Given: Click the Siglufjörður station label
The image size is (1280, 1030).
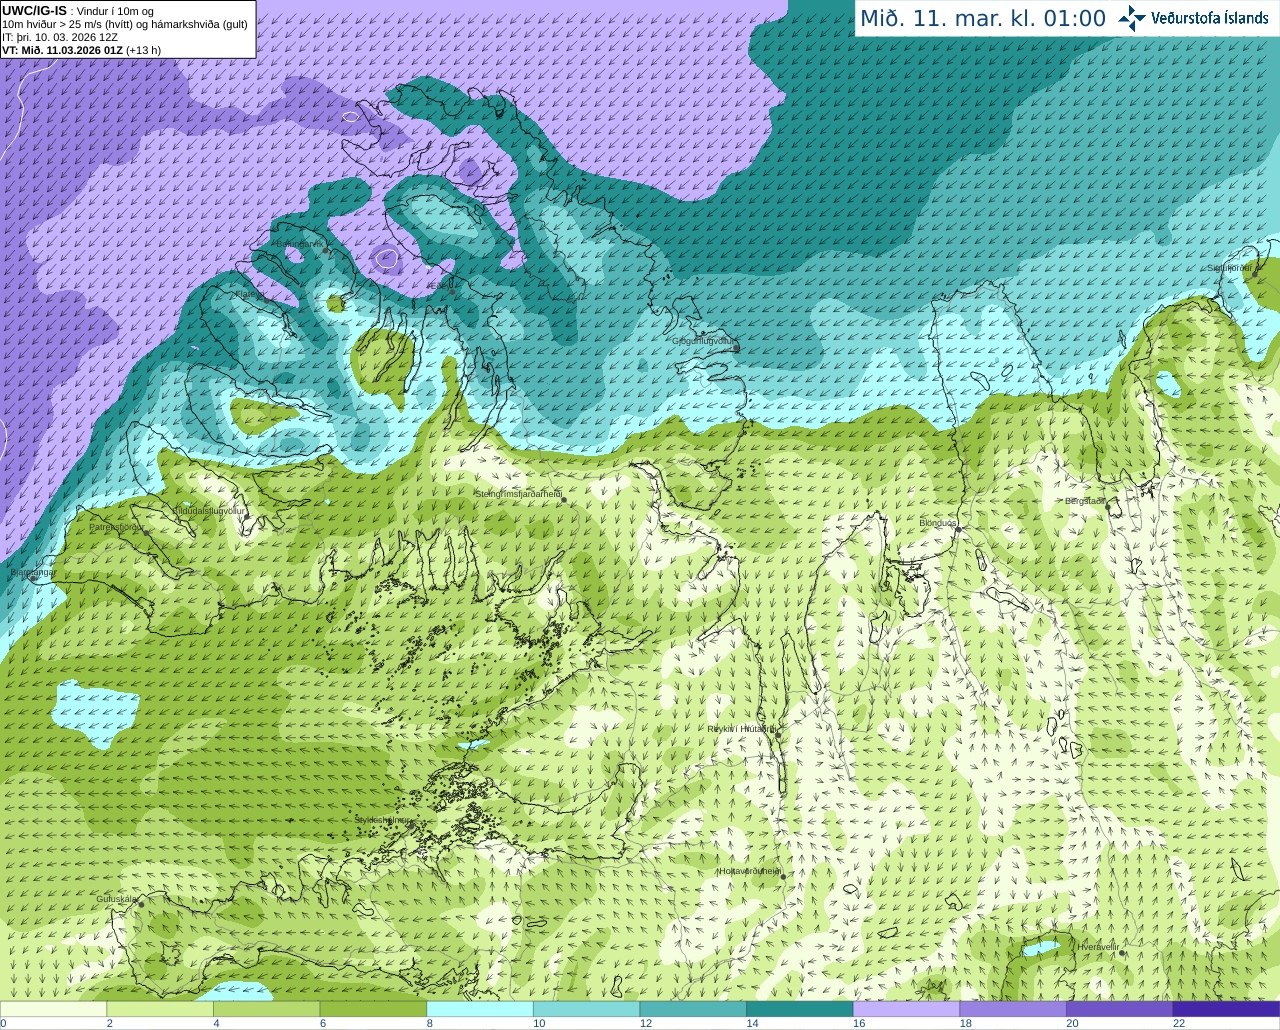Looking at the screenshot, I should pyautogui.click(x=1229, y=268).
